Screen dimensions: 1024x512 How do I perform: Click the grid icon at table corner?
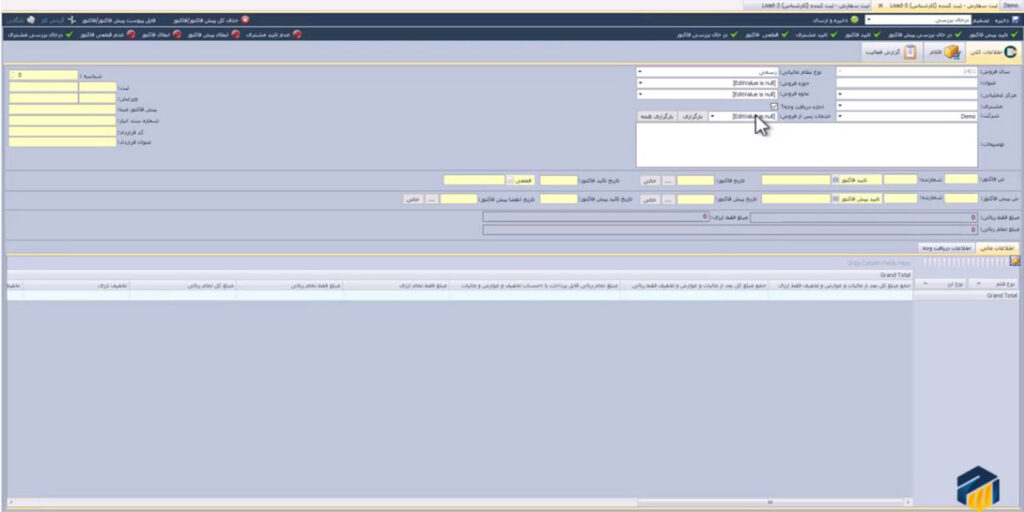pos(1015,261)
